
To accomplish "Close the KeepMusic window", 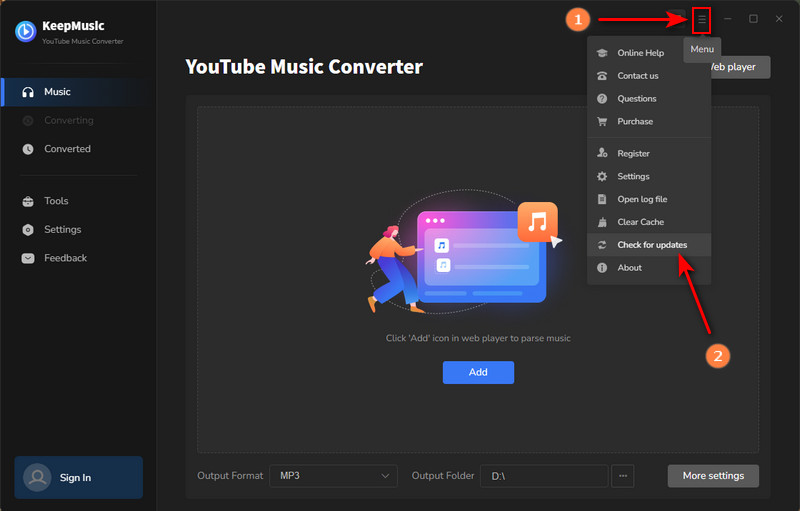I will pos(779,19).
